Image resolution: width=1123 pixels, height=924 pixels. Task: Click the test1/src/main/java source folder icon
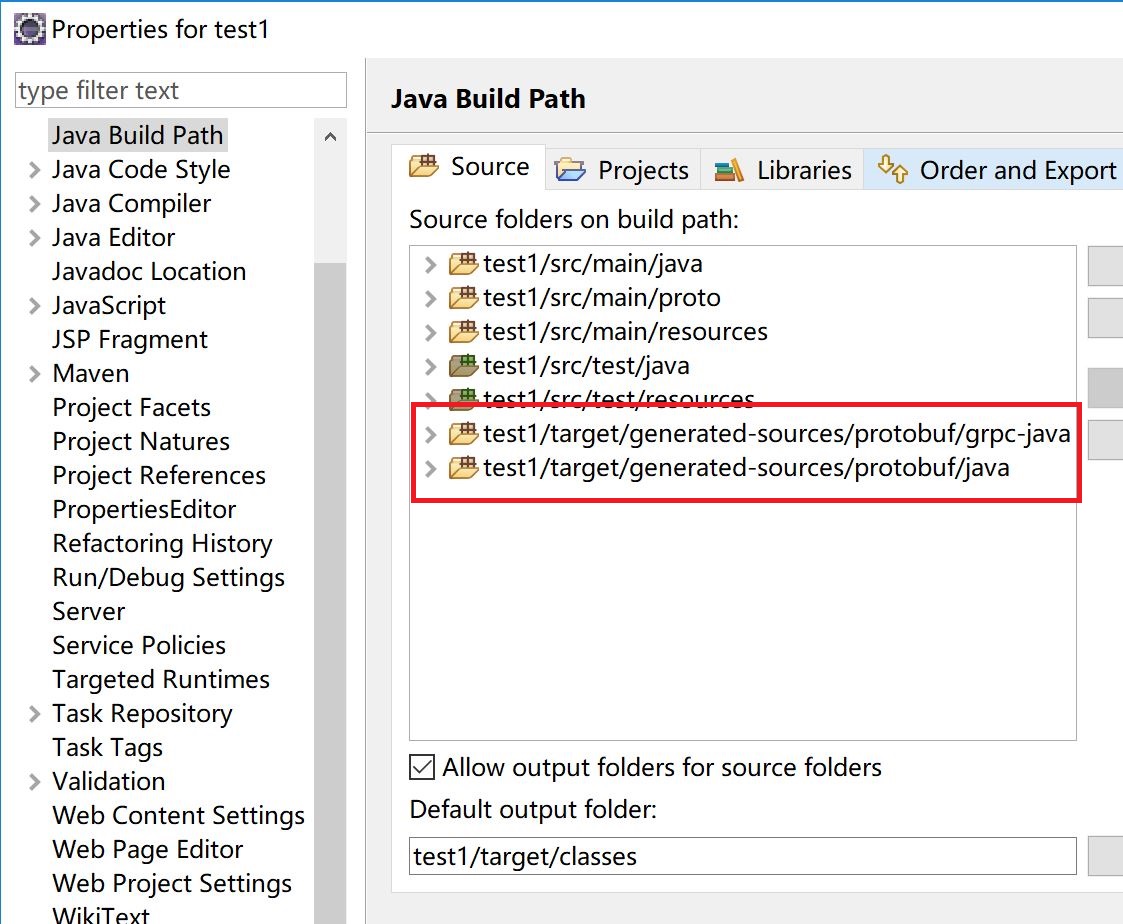click(463, 264)
